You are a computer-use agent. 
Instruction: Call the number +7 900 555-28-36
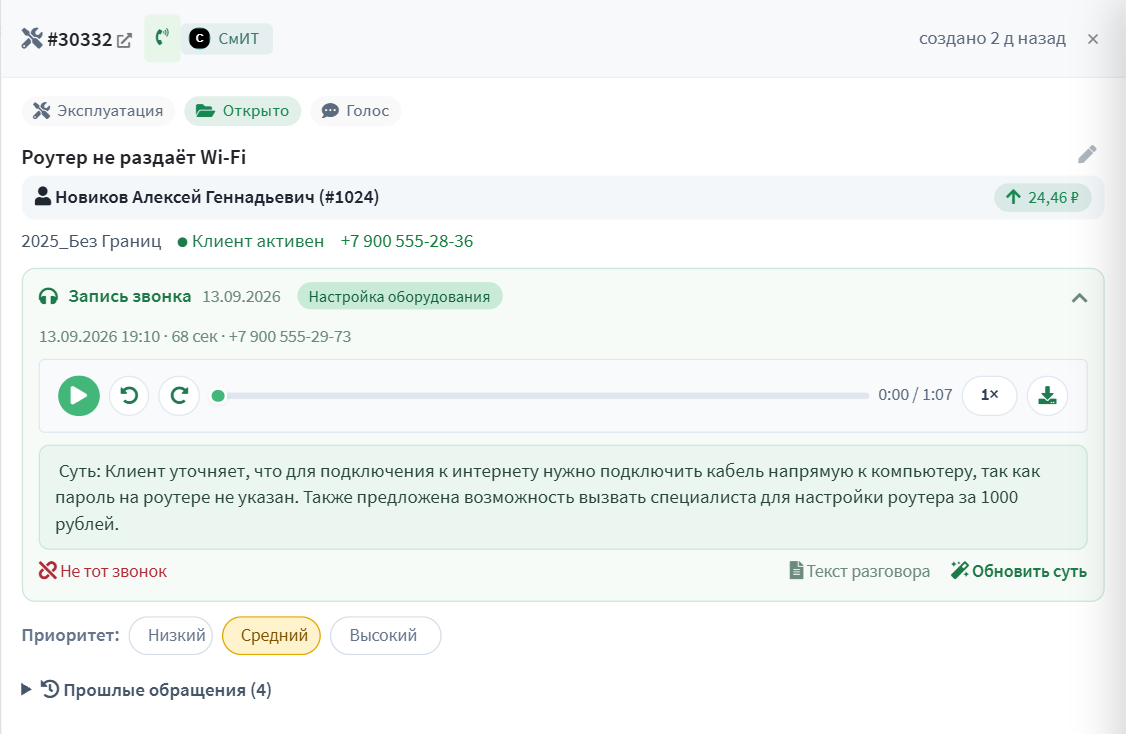pos(406,241)
